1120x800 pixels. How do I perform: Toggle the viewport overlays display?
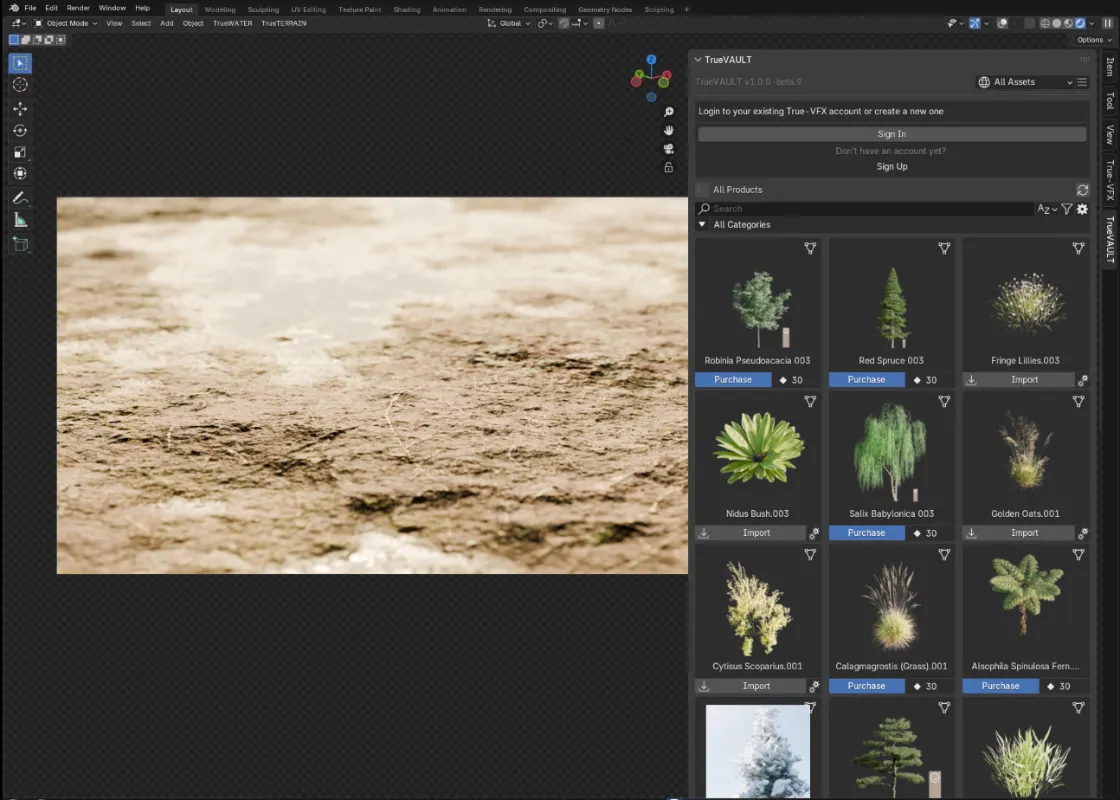pos(1003,23)
